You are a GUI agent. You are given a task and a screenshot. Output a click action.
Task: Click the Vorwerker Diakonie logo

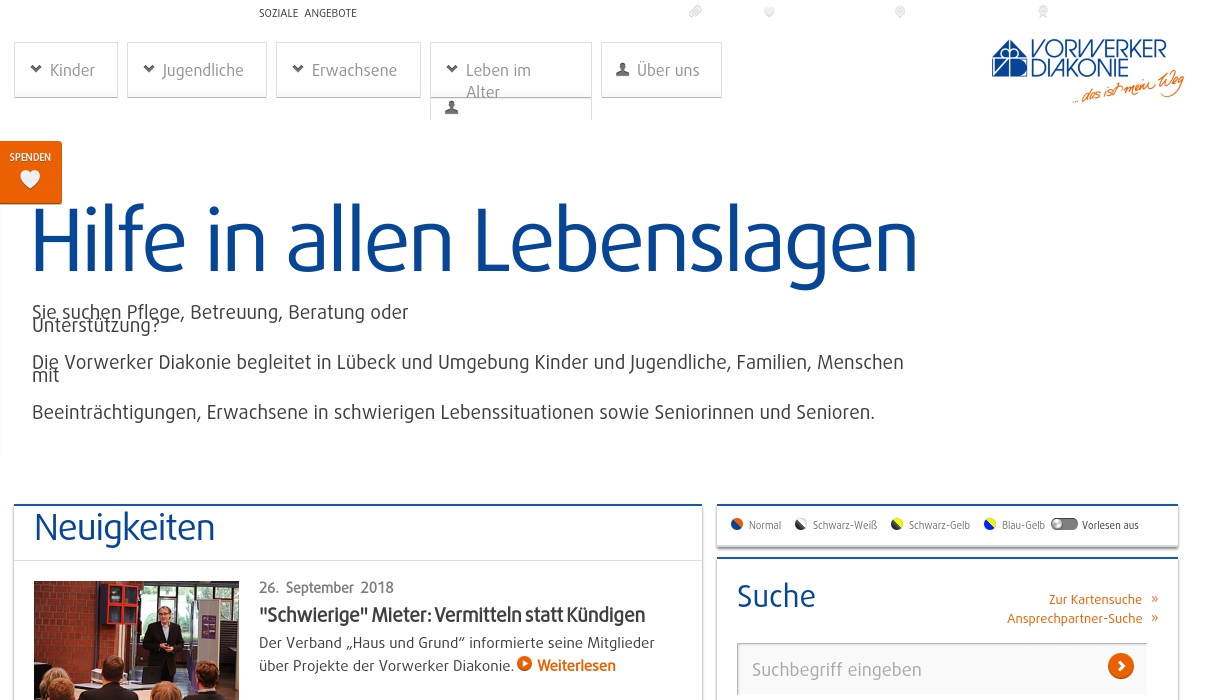tap(1087, 68)
